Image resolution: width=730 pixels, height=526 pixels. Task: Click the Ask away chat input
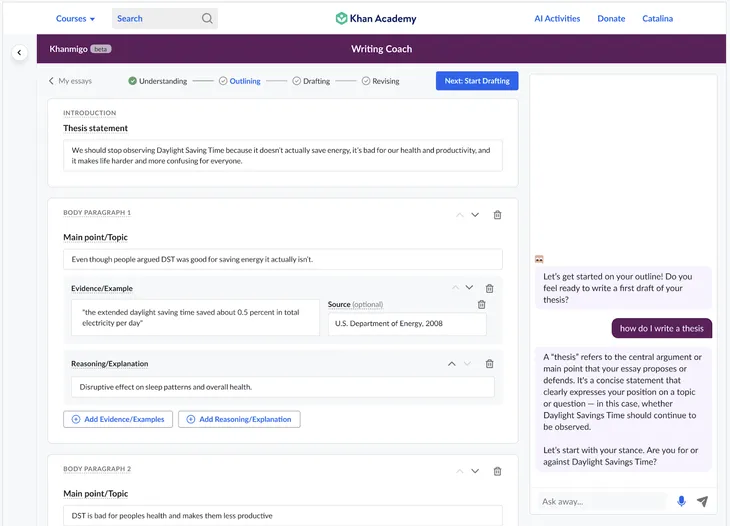(x=603, y=501)
